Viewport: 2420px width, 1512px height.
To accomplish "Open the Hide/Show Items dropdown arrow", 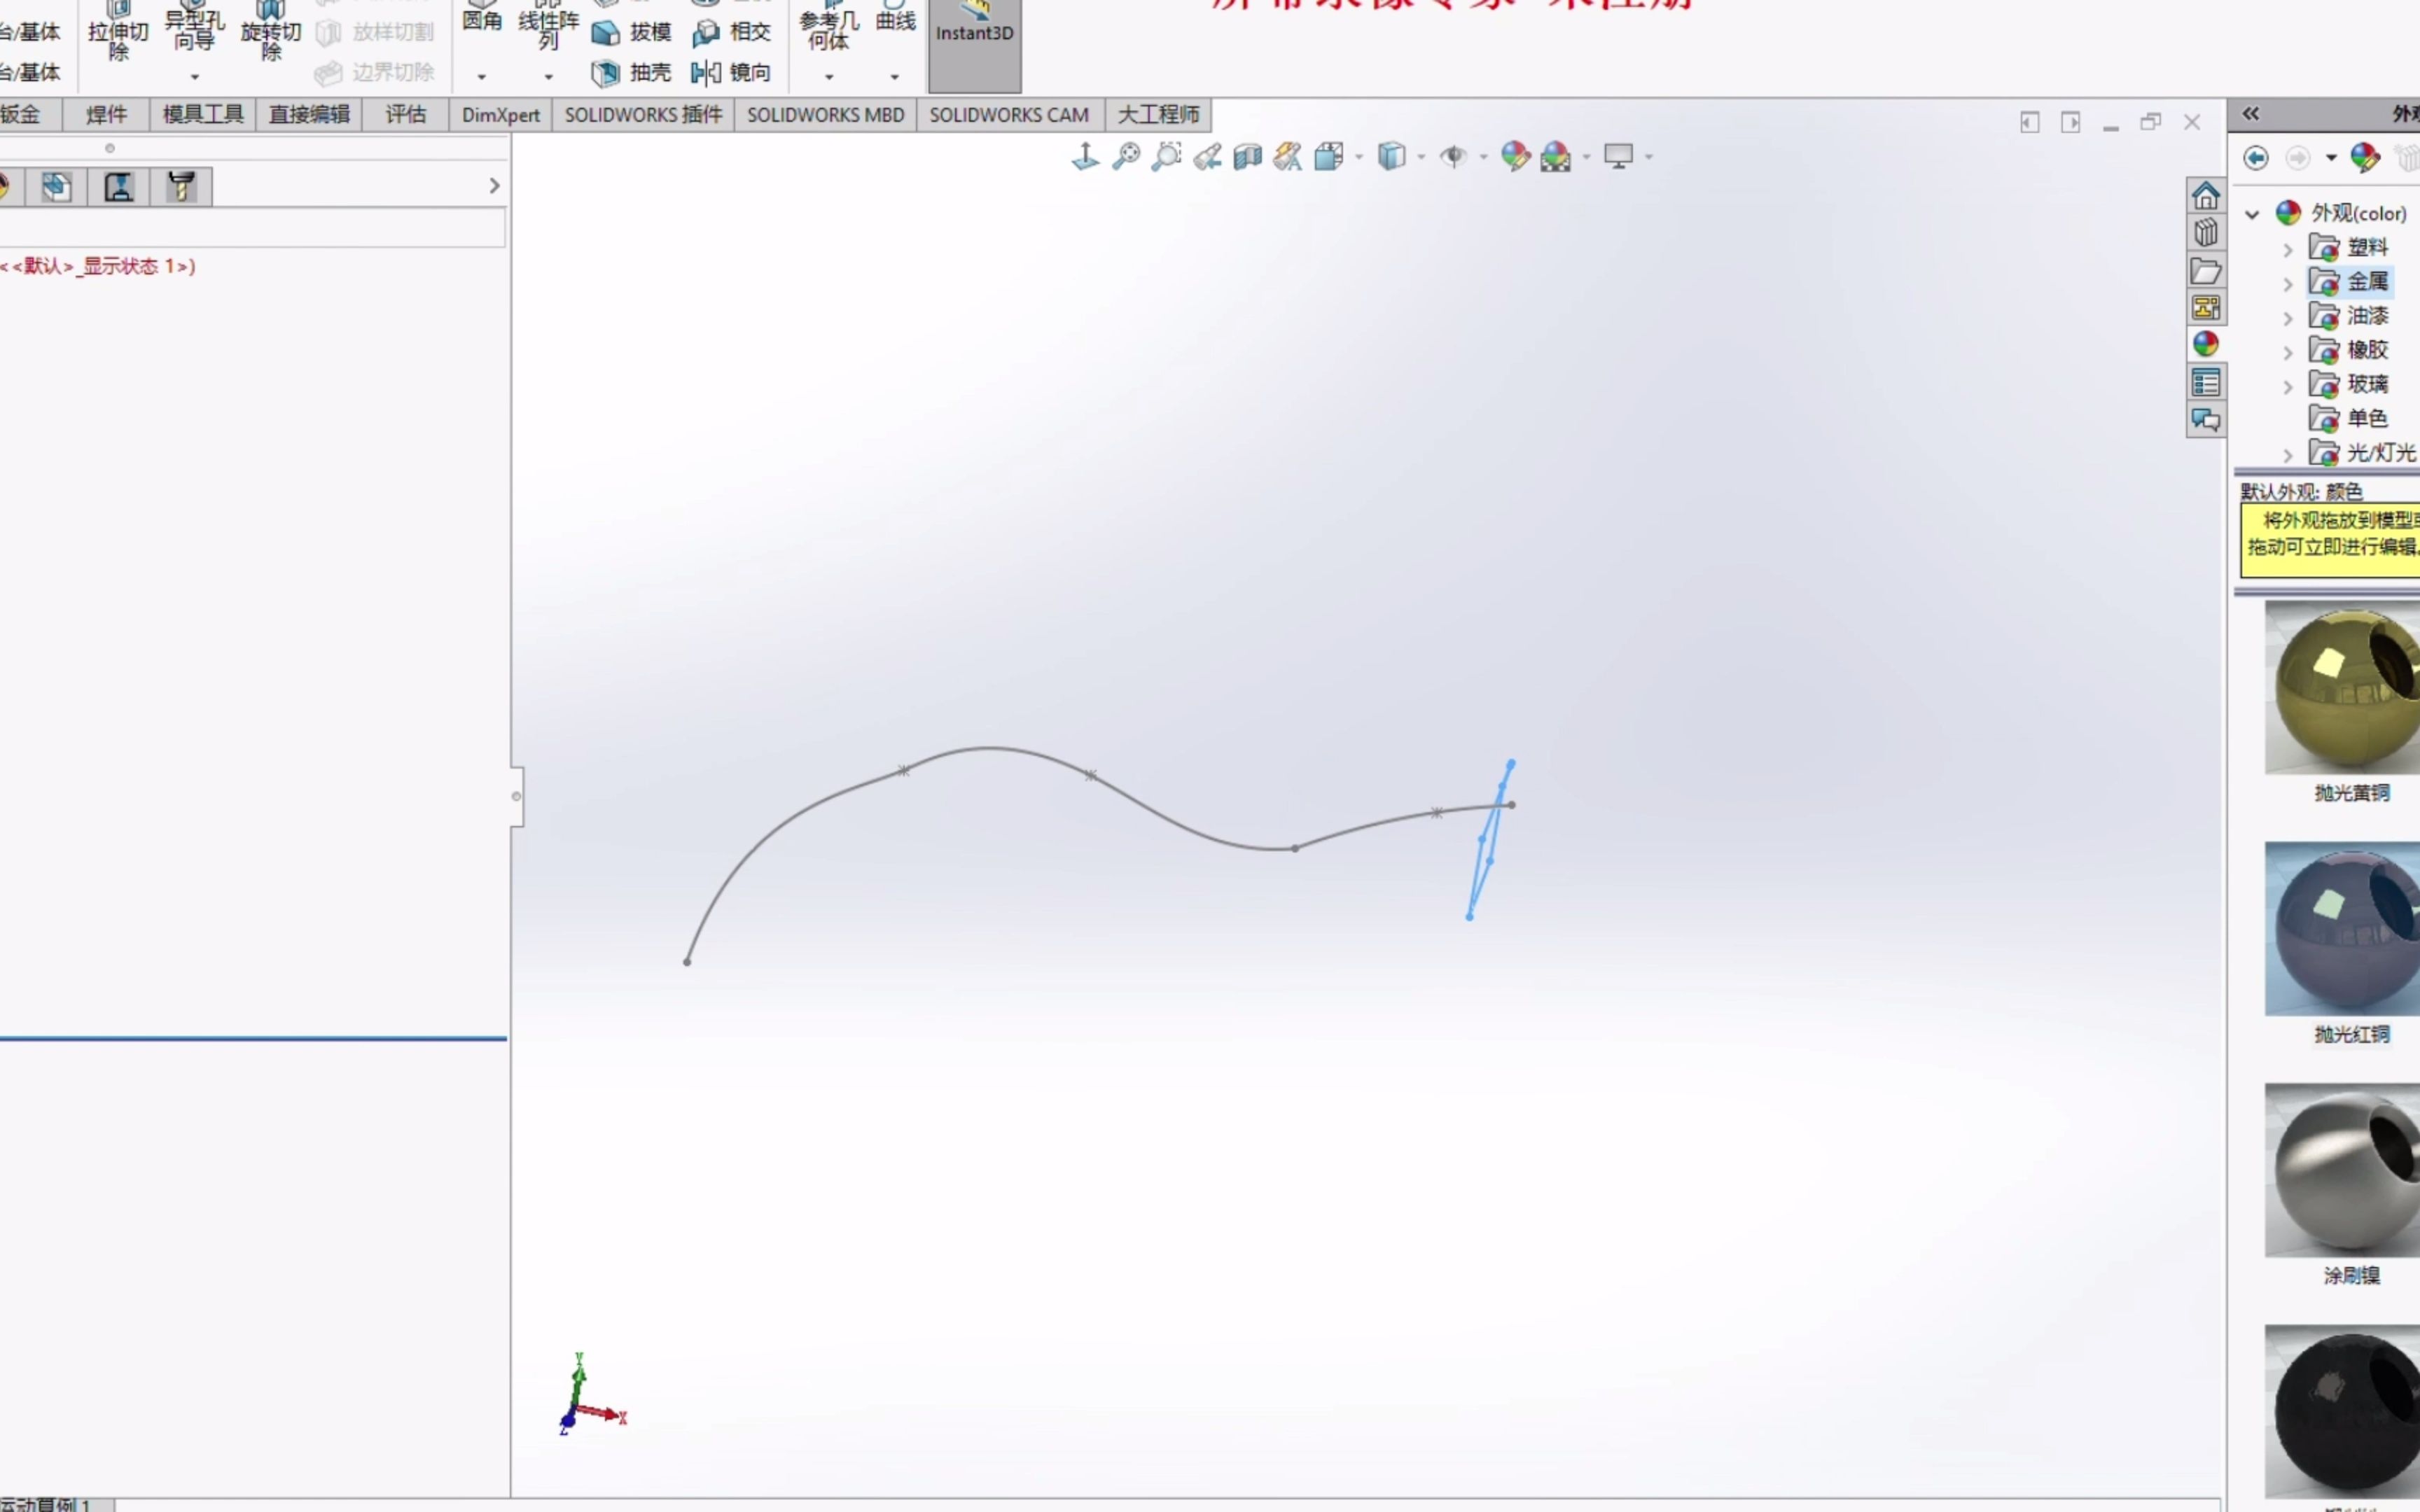I will coord(1483,157).
